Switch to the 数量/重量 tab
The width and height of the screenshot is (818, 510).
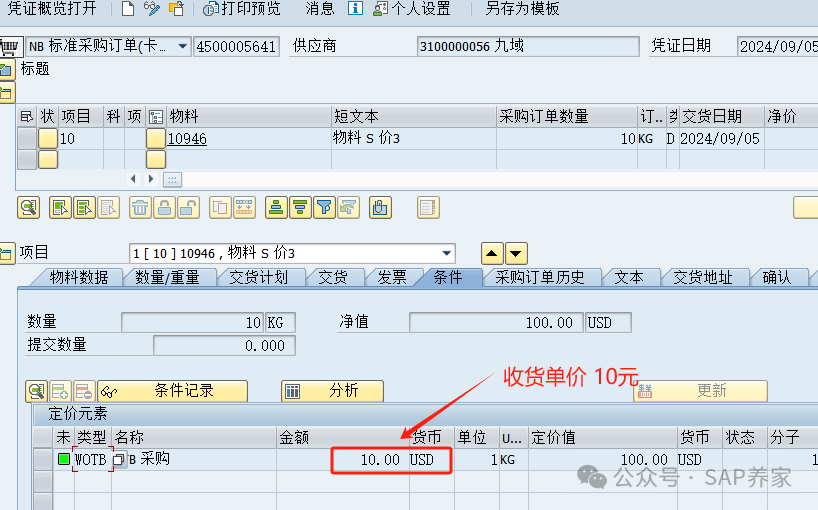click(x=167, y=277)
